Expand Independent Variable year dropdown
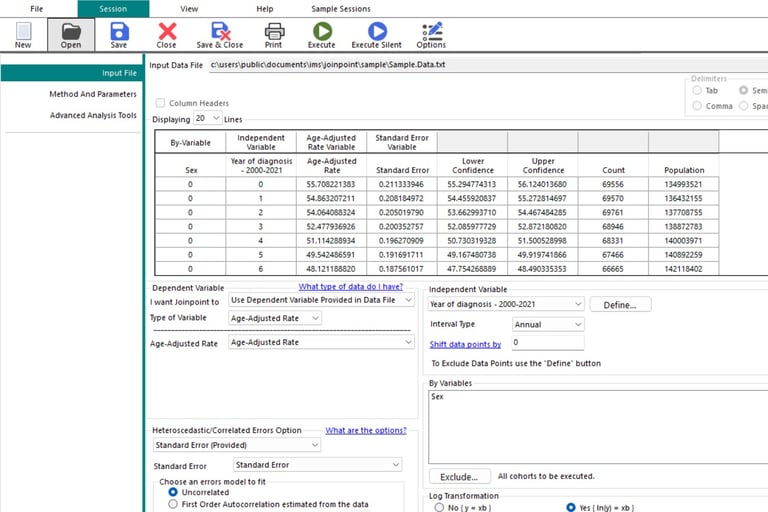The height and width of the screenshot is (512, 768). (506, 304)
